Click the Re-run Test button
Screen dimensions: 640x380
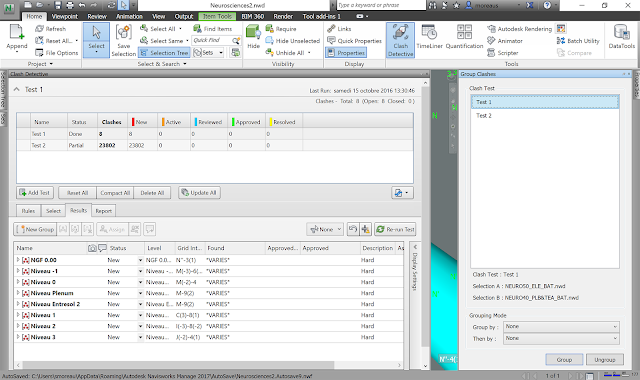click(395, 229)
